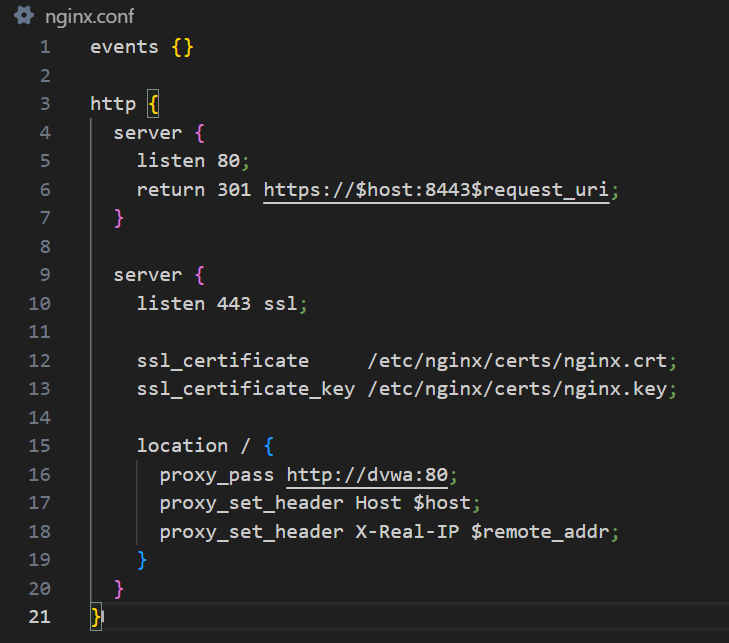Click 'ssl_certificate' directive on line 12
The width and height of the screenshot is (729, 643).
coord(223,361)
